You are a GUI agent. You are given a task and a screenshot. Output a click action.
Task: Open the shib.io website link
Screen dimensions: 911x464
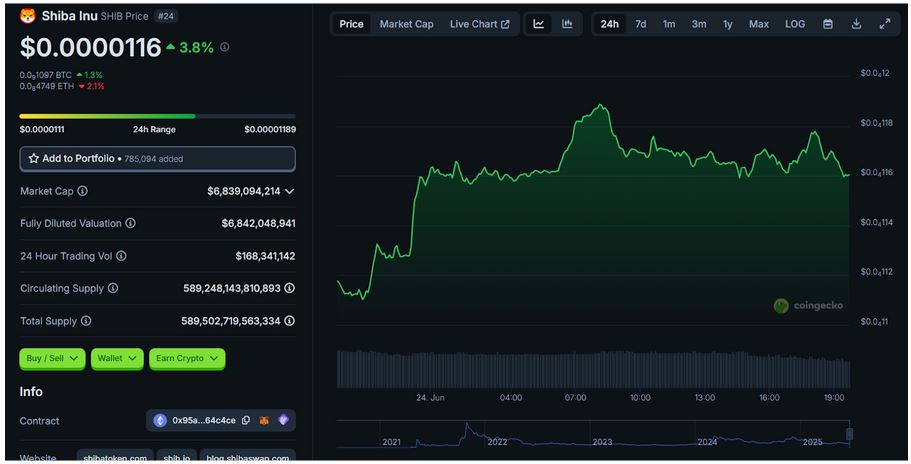(177, 458)
